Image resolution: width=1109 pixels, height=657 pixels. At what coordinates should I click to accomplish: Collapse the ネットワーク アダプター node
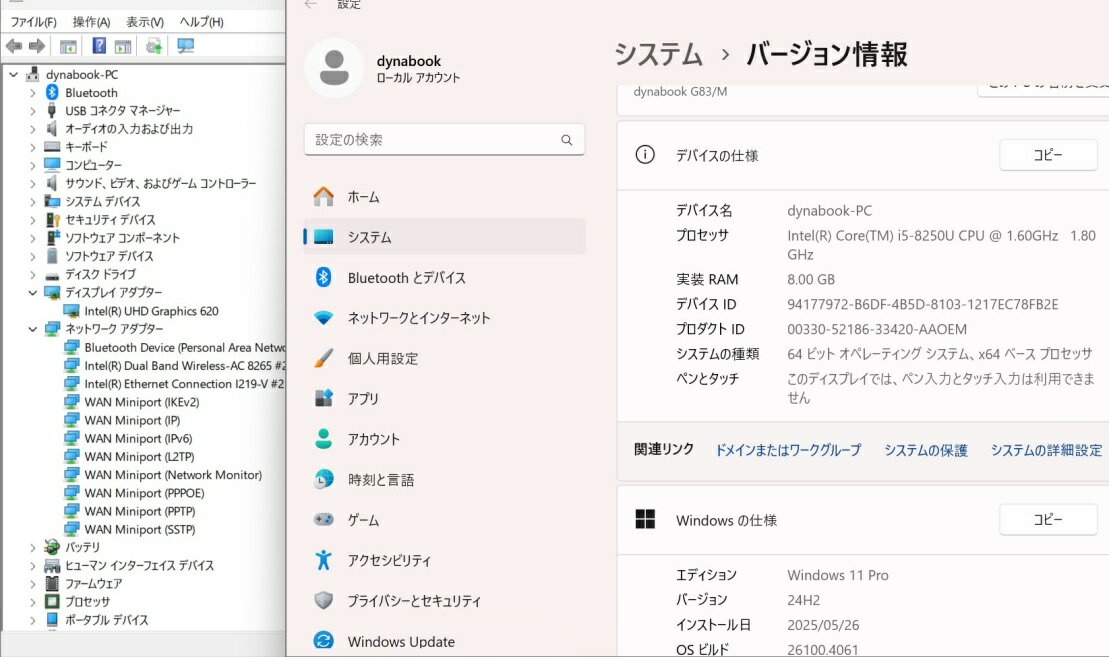(x=33, y=329)
